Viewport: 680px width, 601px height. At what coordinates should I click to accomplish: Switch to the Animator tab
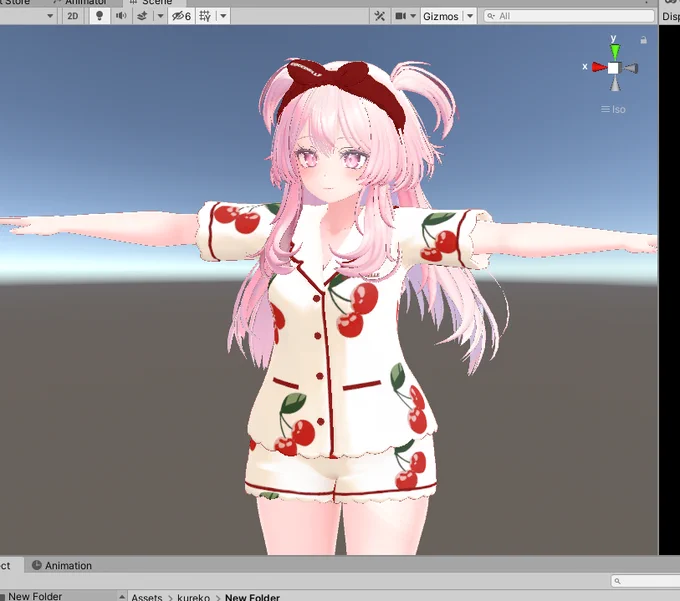pyautogui.click(x=82, y=2)
